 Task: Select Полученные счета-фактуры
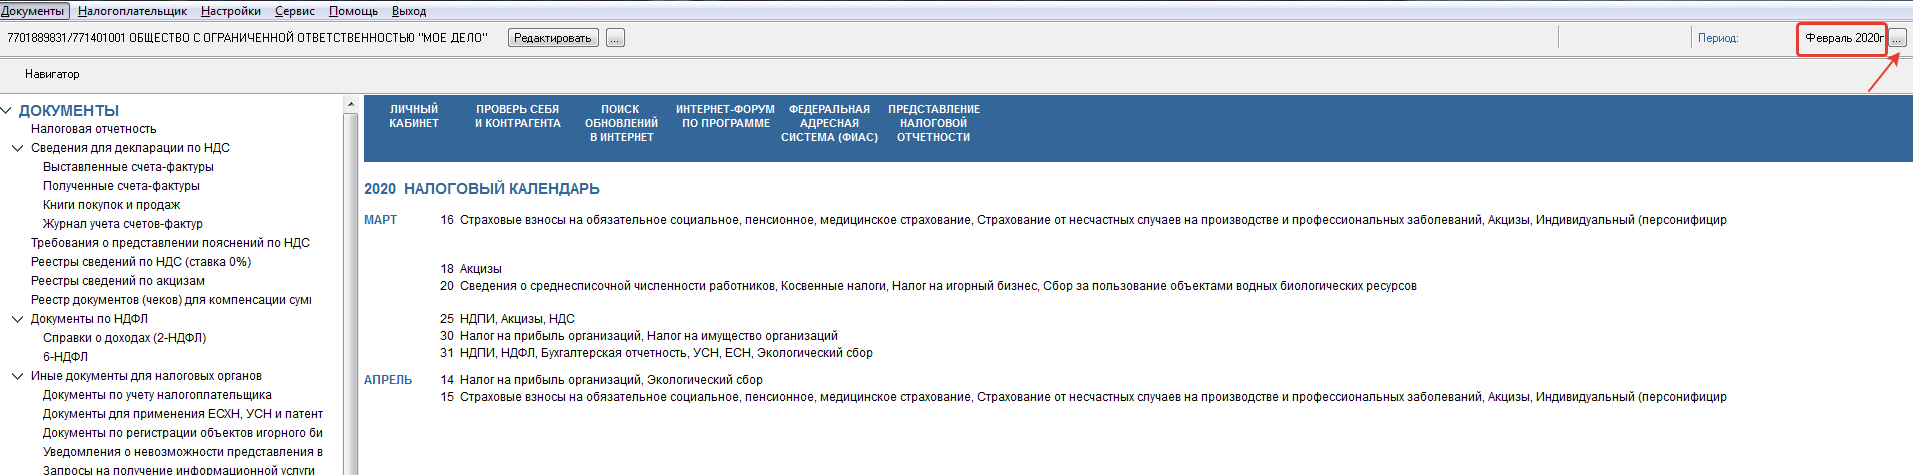click(121, 186)
